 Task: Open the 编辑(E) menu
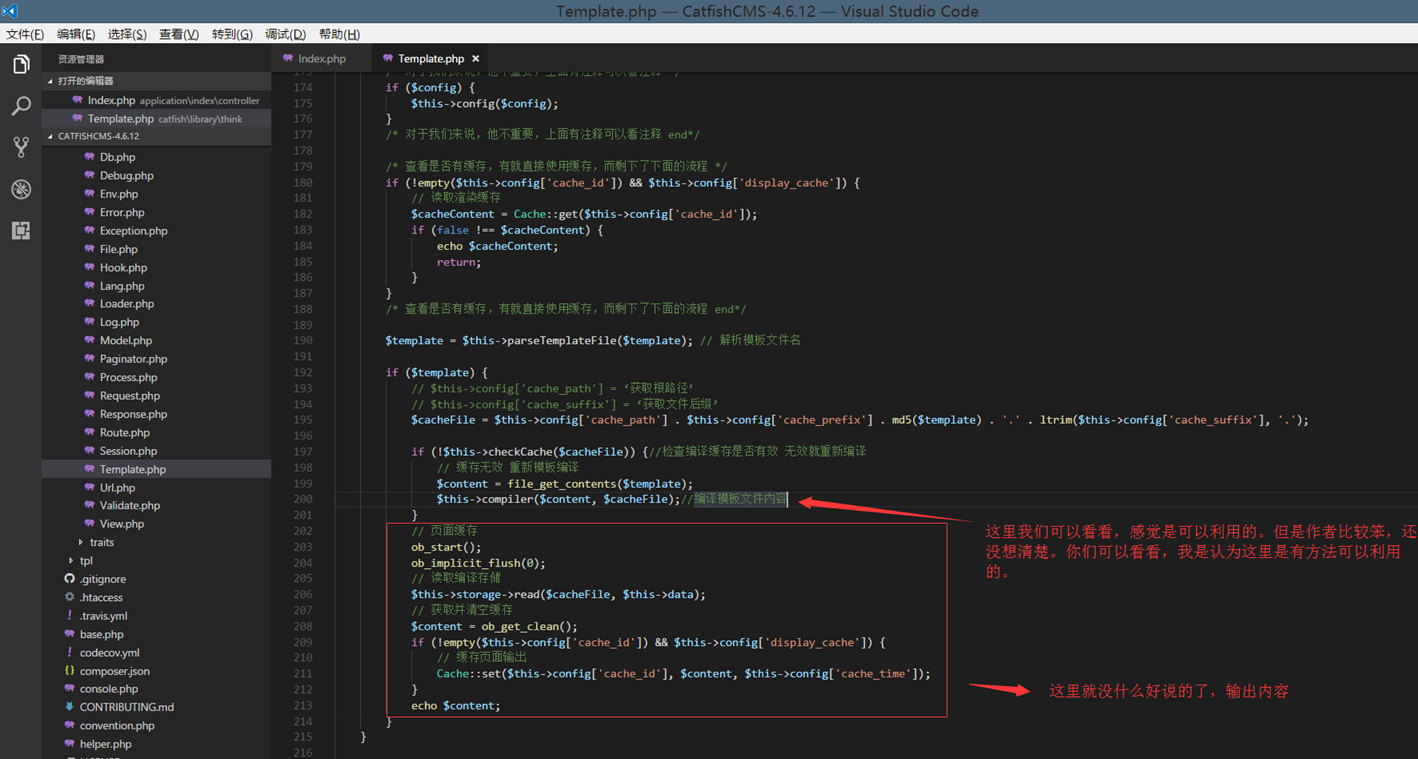tap(76, 34)
